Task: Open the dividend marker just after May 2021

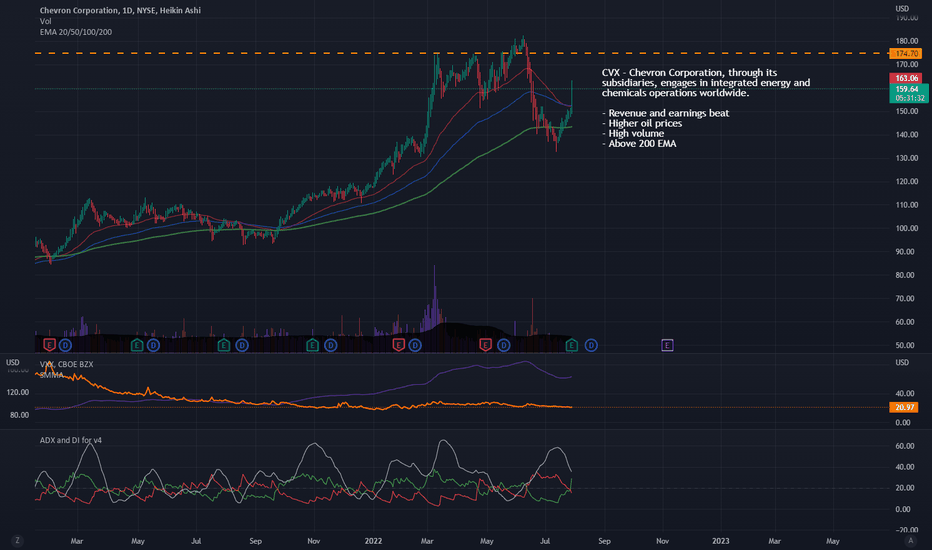Action: coord(153,345)
